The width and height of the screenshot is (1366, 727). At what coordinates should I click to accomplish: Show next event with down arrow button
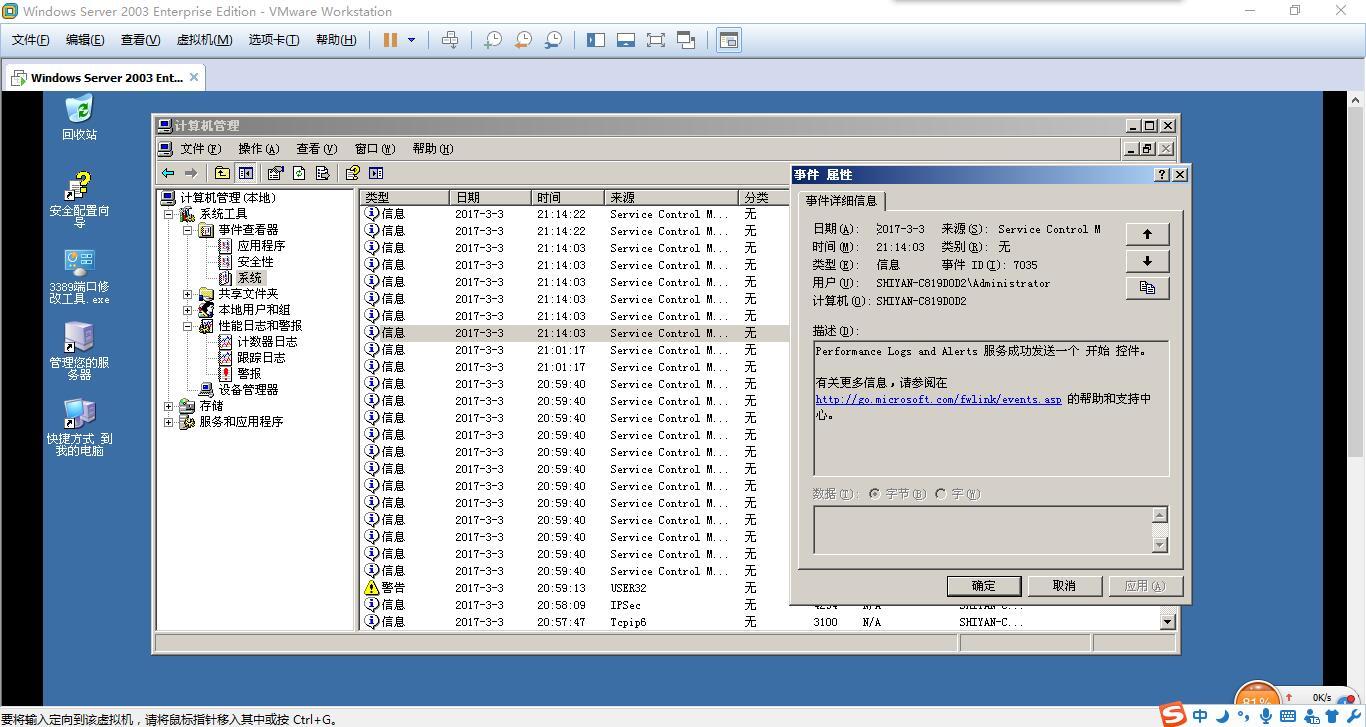point(1147,261)
